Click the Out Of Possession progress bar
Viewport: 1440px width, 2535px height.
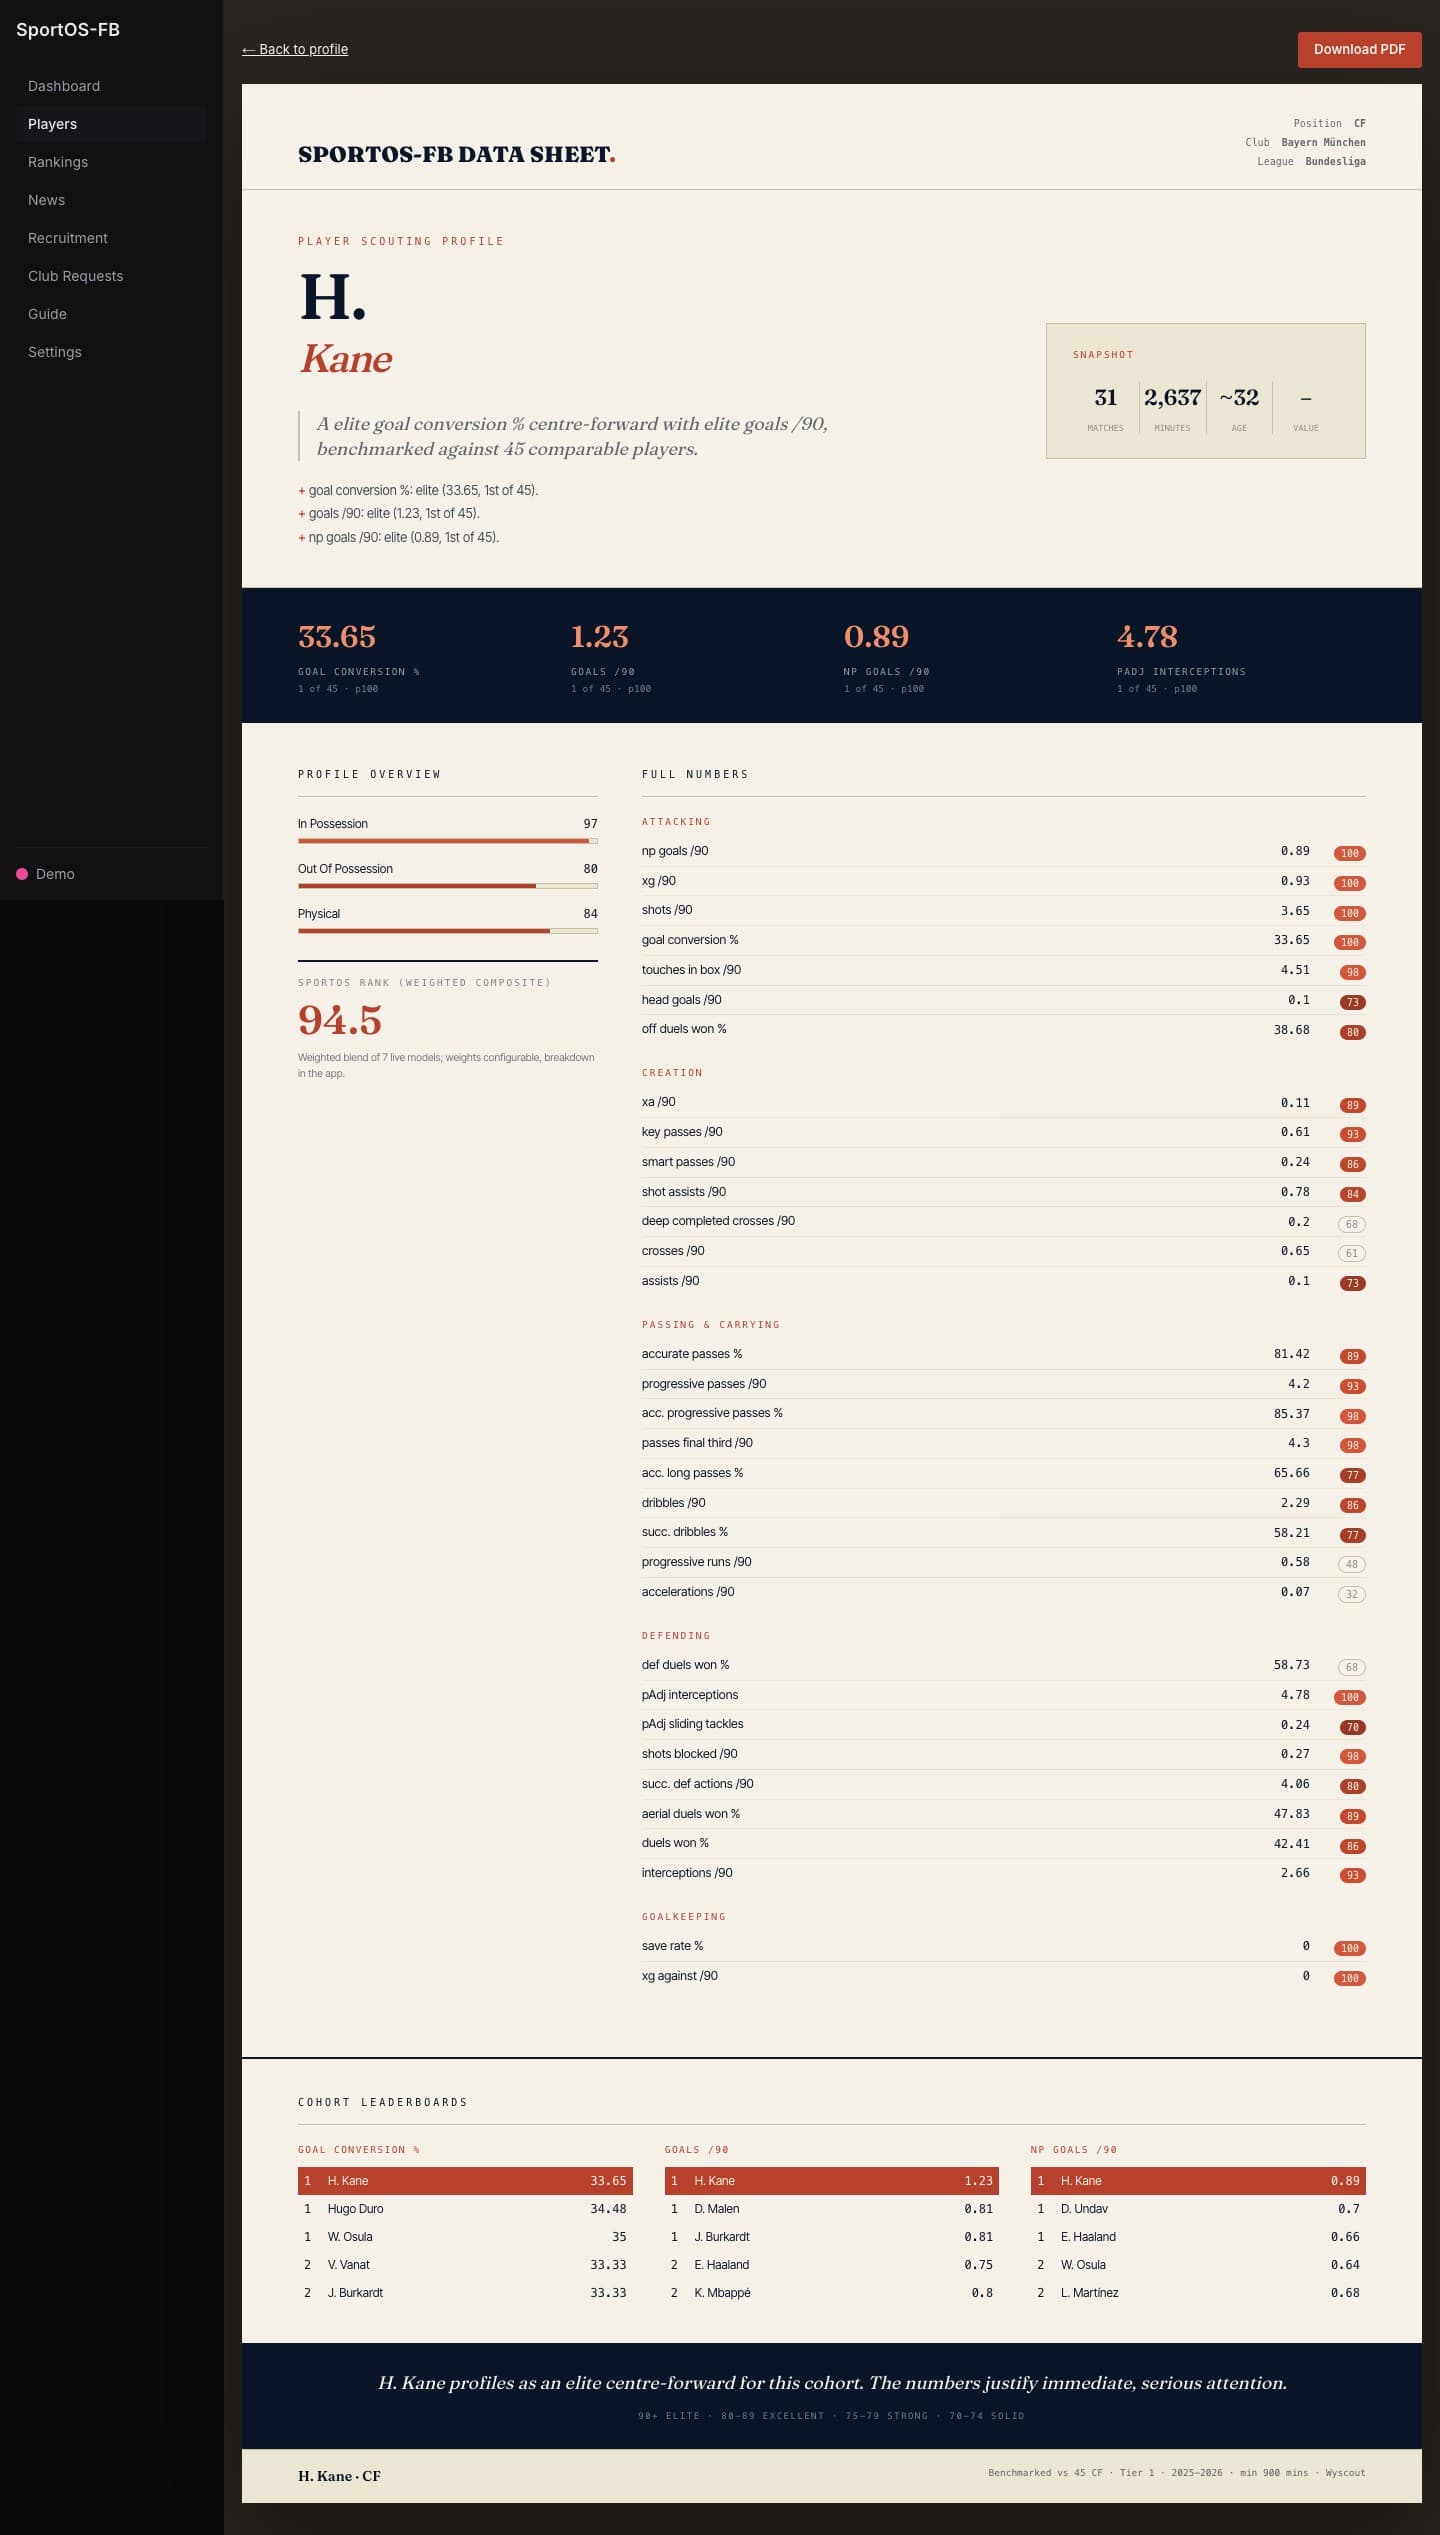[447, 886]
